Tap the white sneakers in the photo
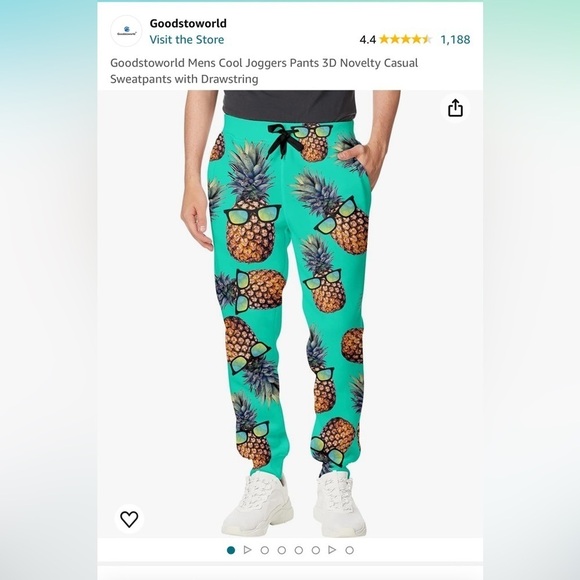Screen dimensions: 580x580 point(294,504)
